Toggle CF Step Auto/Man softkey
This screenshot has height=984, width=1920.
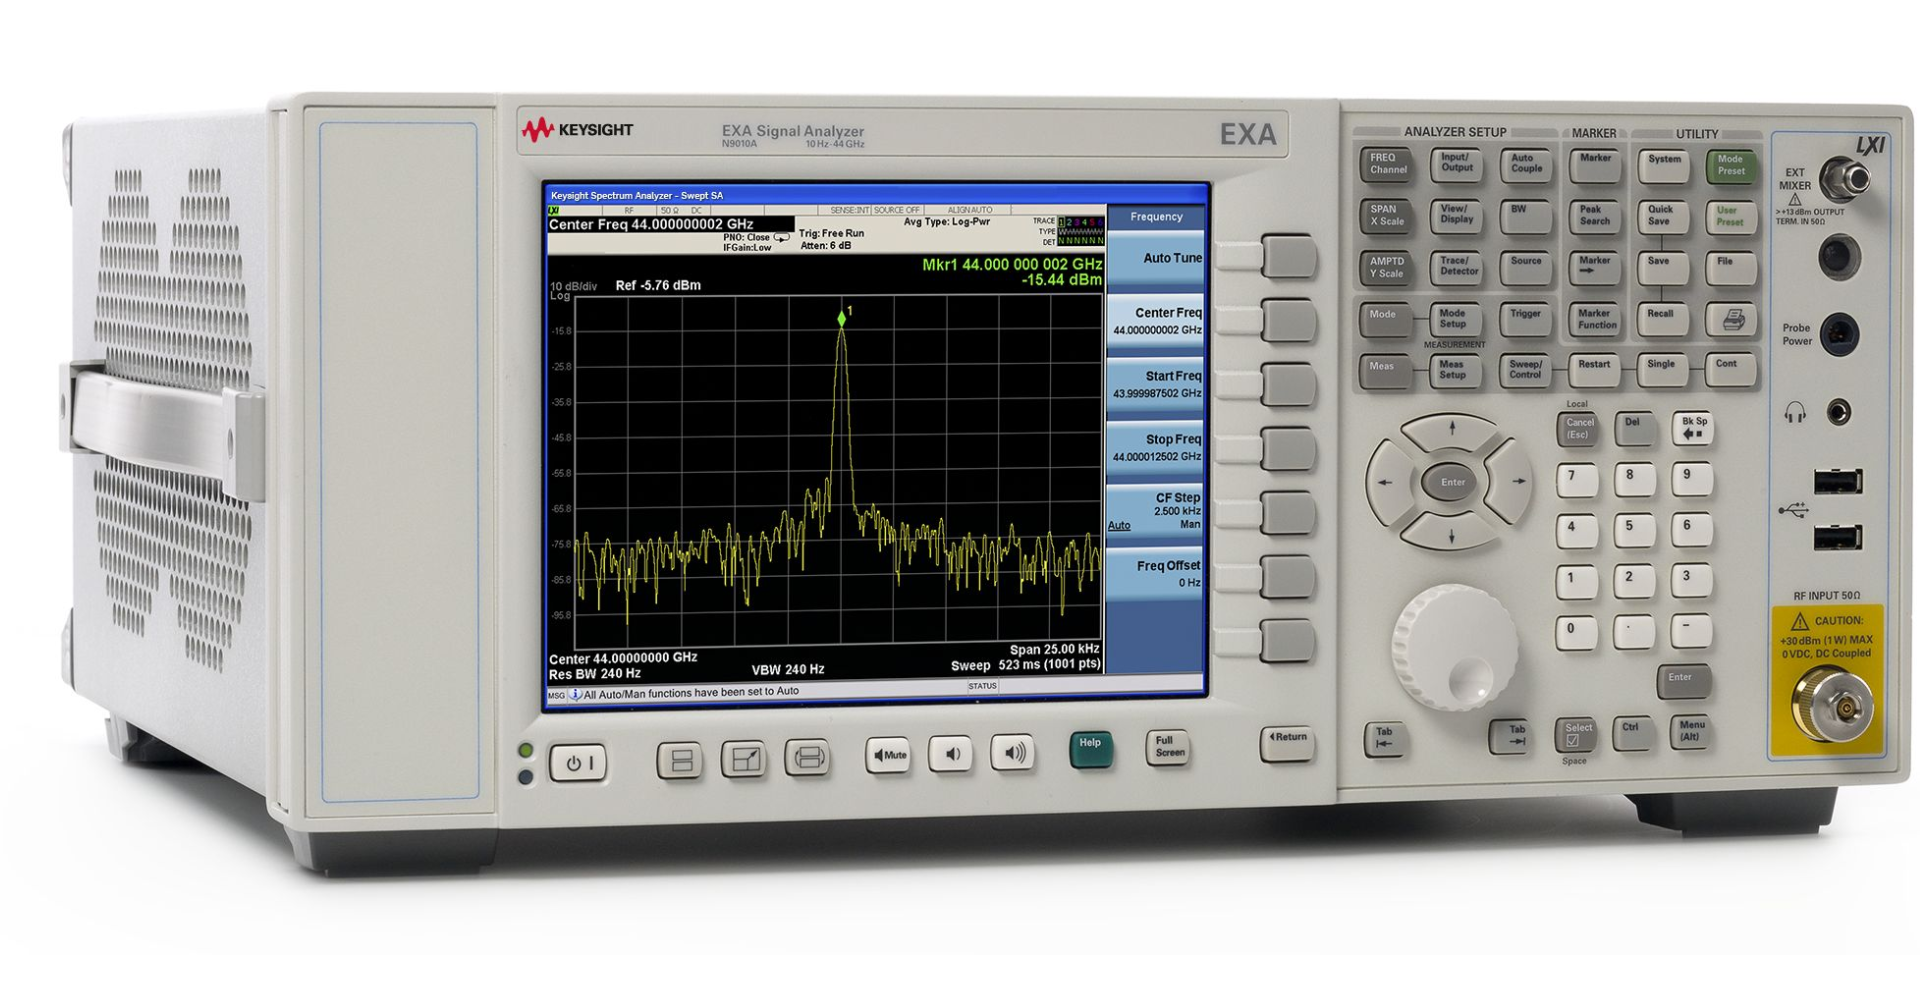pyautogui.click(x=1155, y=511)
